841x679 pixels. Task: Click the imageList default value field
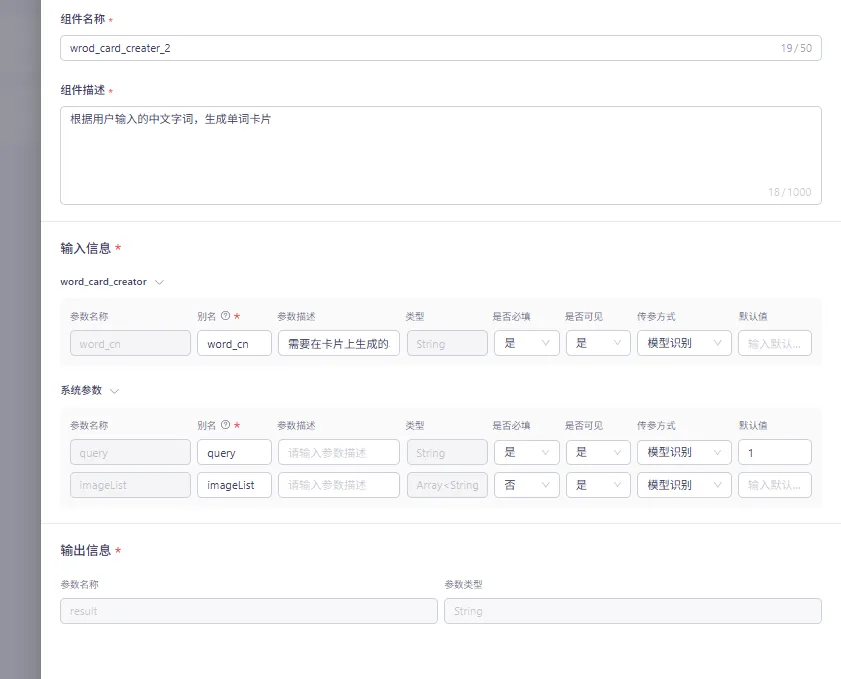pos(775,485)
